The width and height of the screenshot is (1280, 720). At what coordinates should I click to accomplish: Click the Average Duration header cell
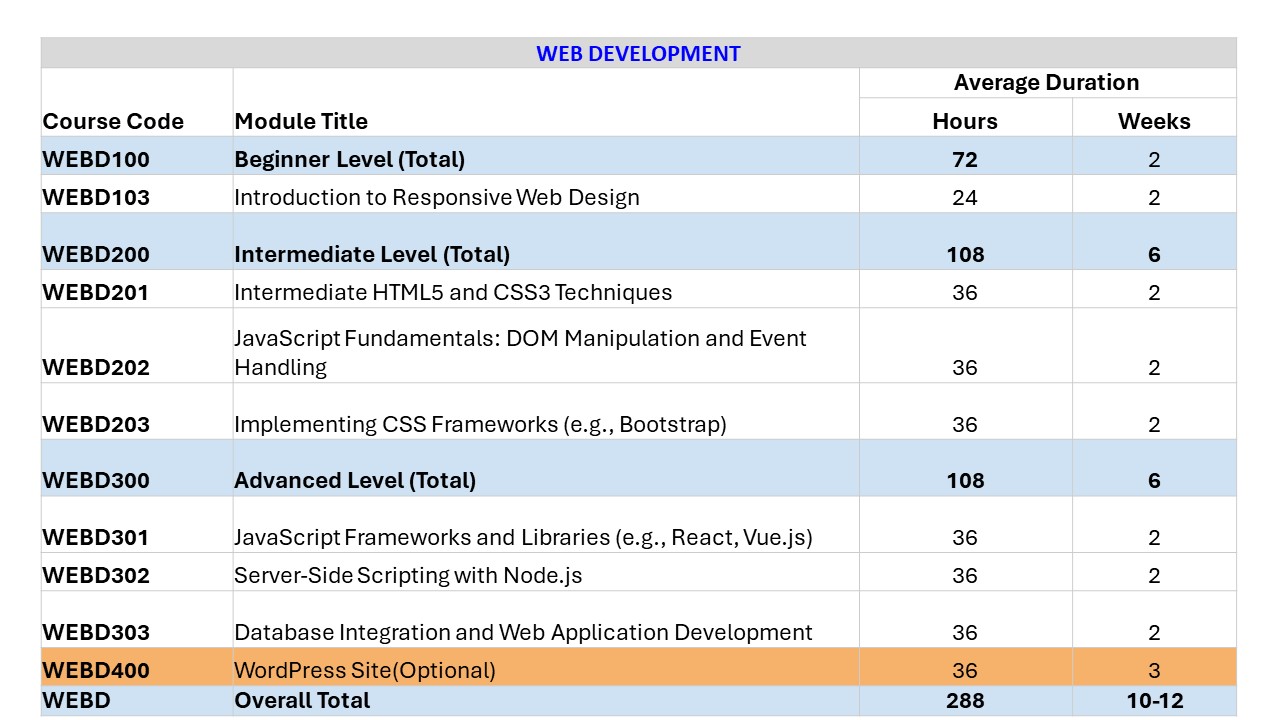[1046, 83]
